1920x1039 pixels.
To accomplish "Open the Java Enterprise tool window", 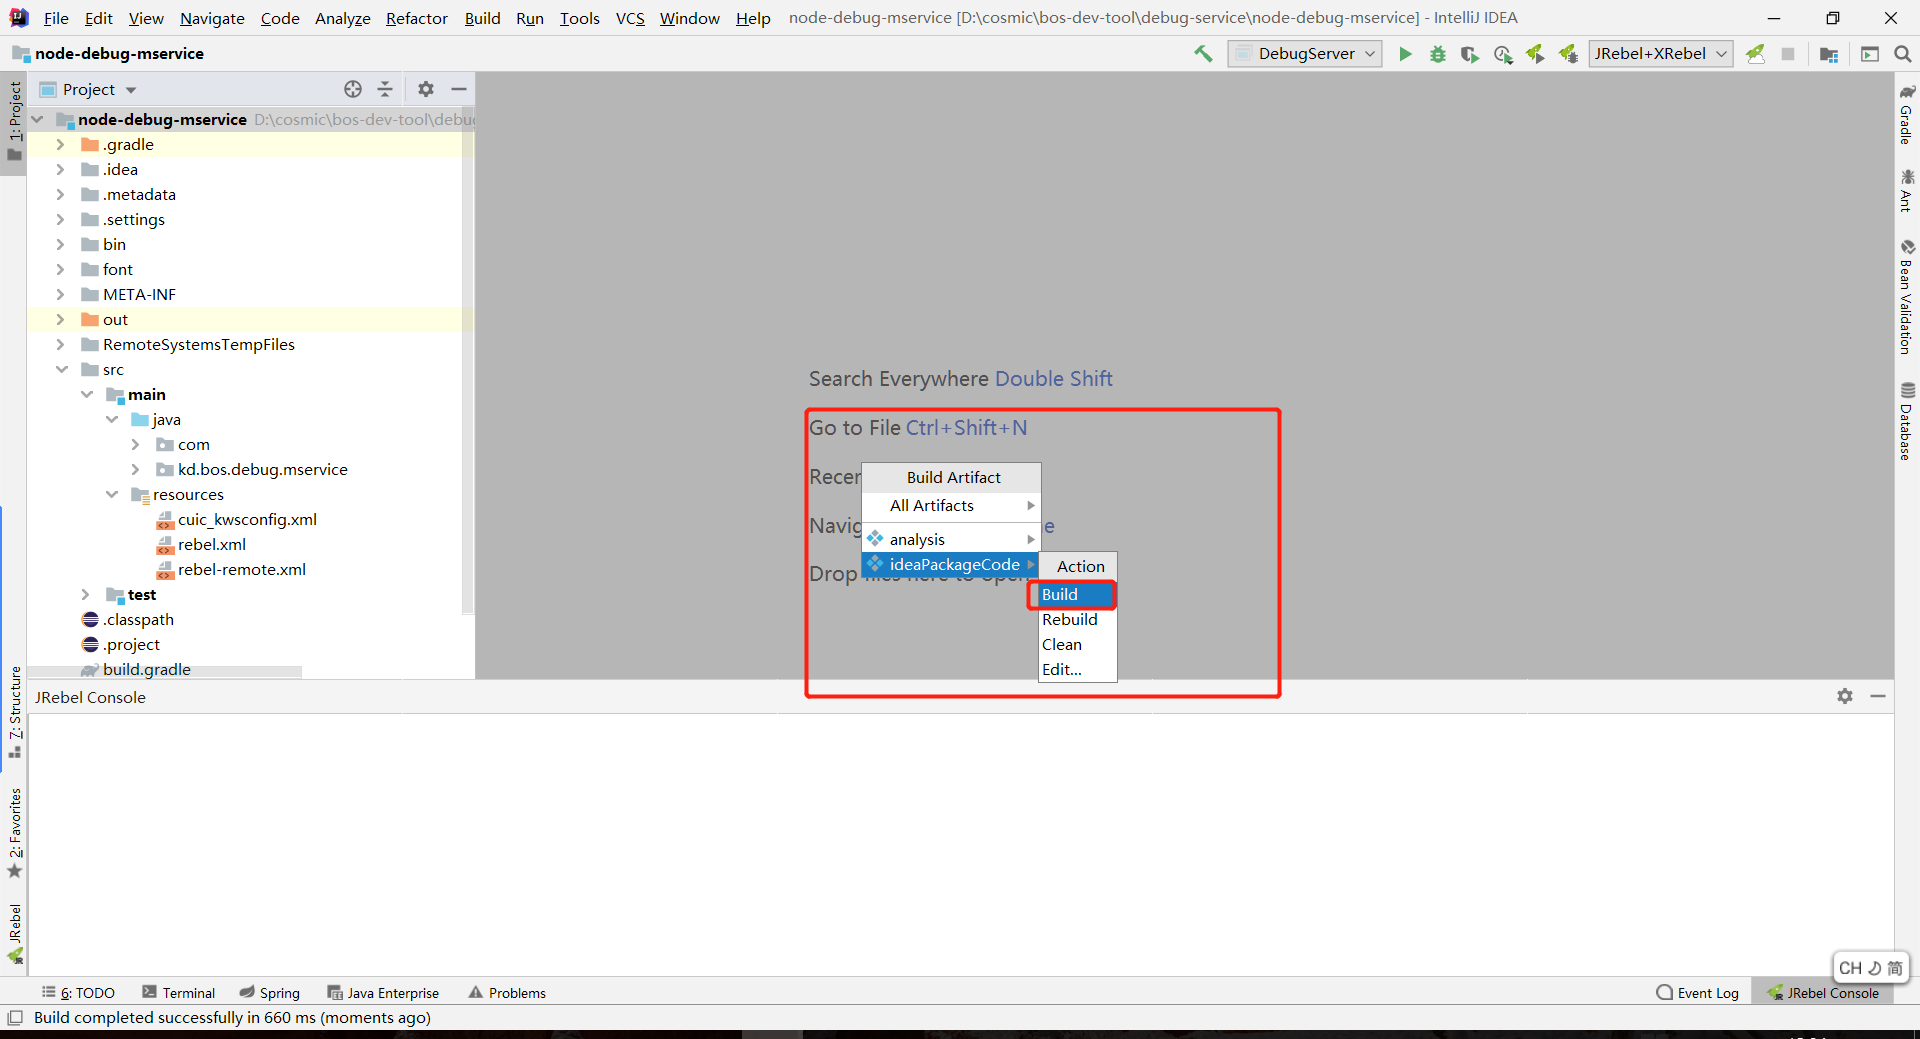I will [383, 992].
